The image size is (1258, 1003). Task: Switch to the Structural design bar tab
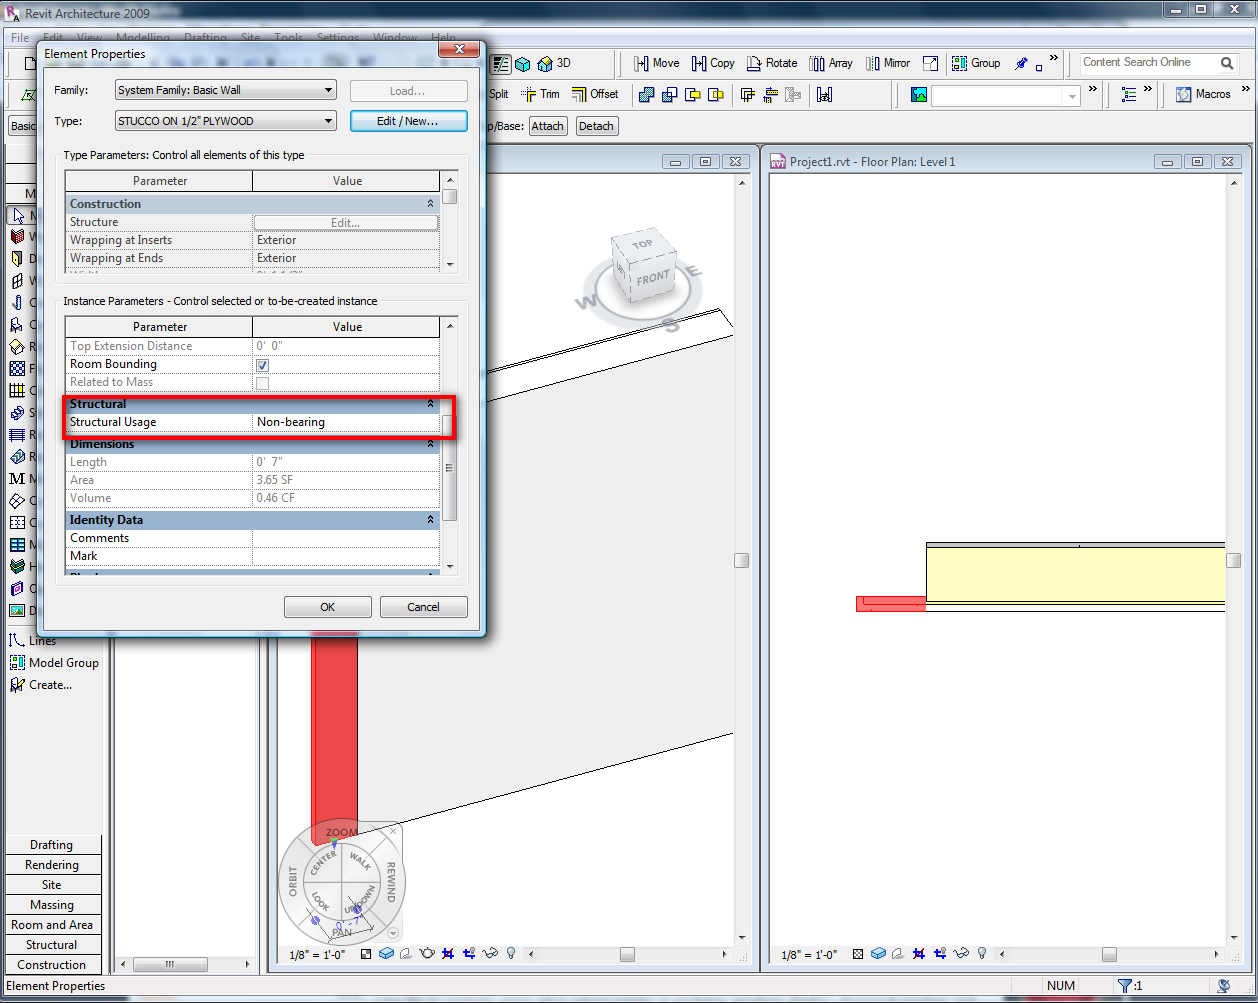coord(52,945)
